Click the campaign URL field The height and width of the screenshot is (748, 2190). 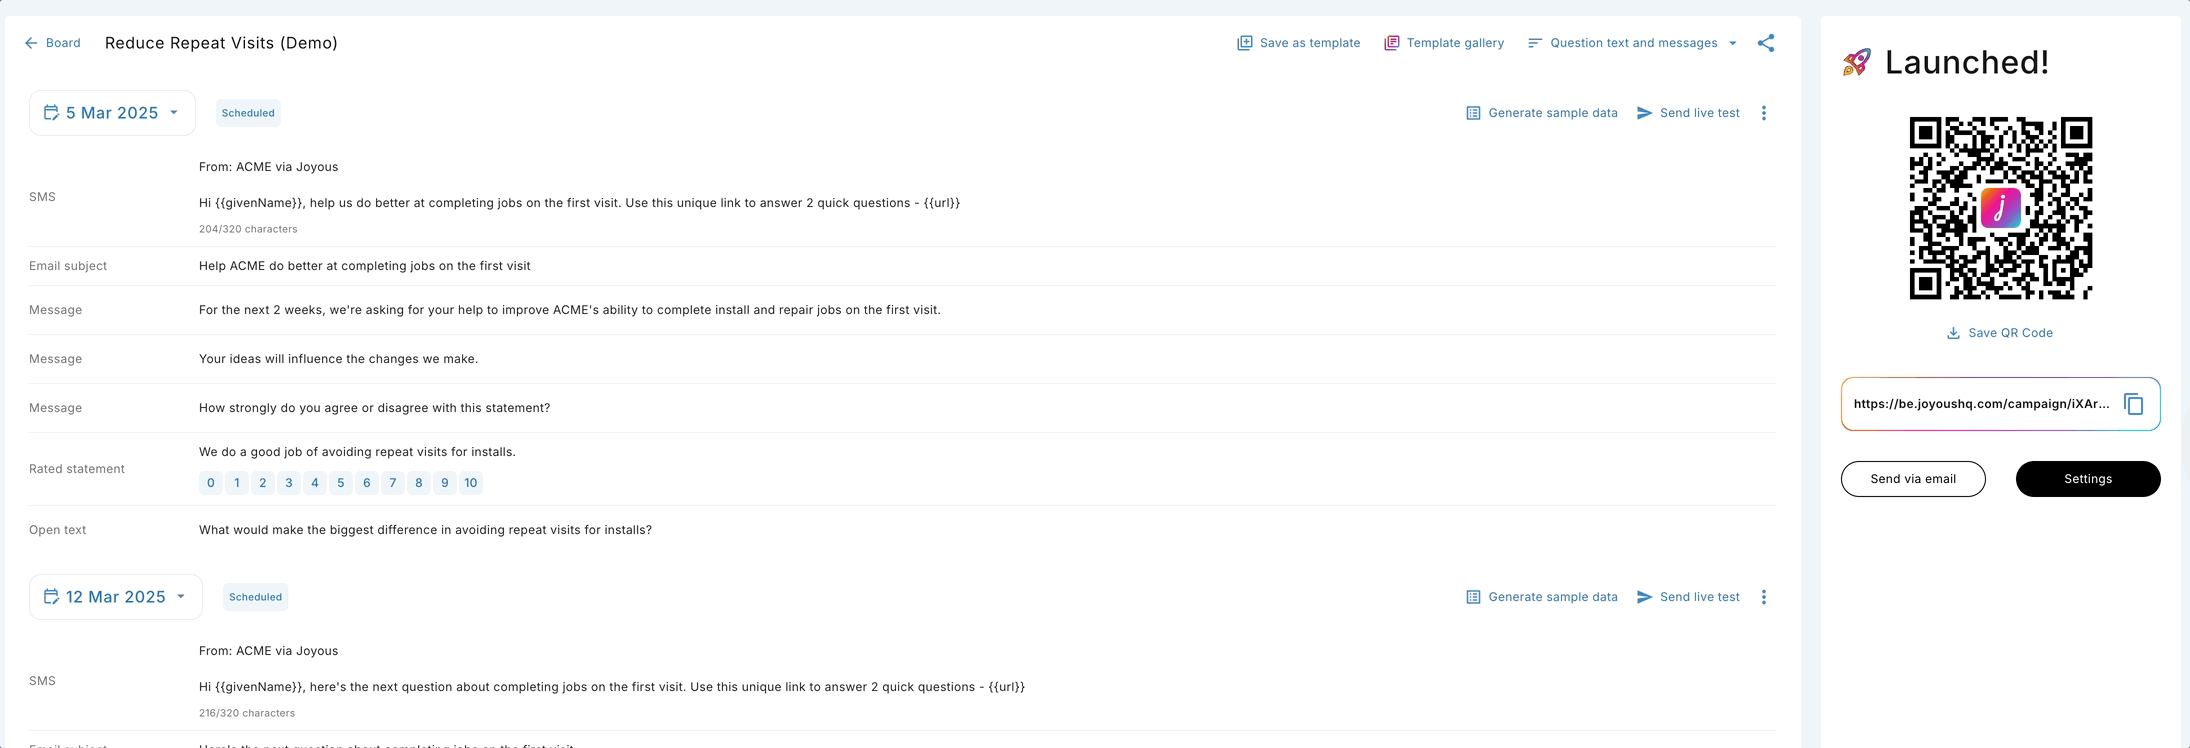pos(1980,404)
